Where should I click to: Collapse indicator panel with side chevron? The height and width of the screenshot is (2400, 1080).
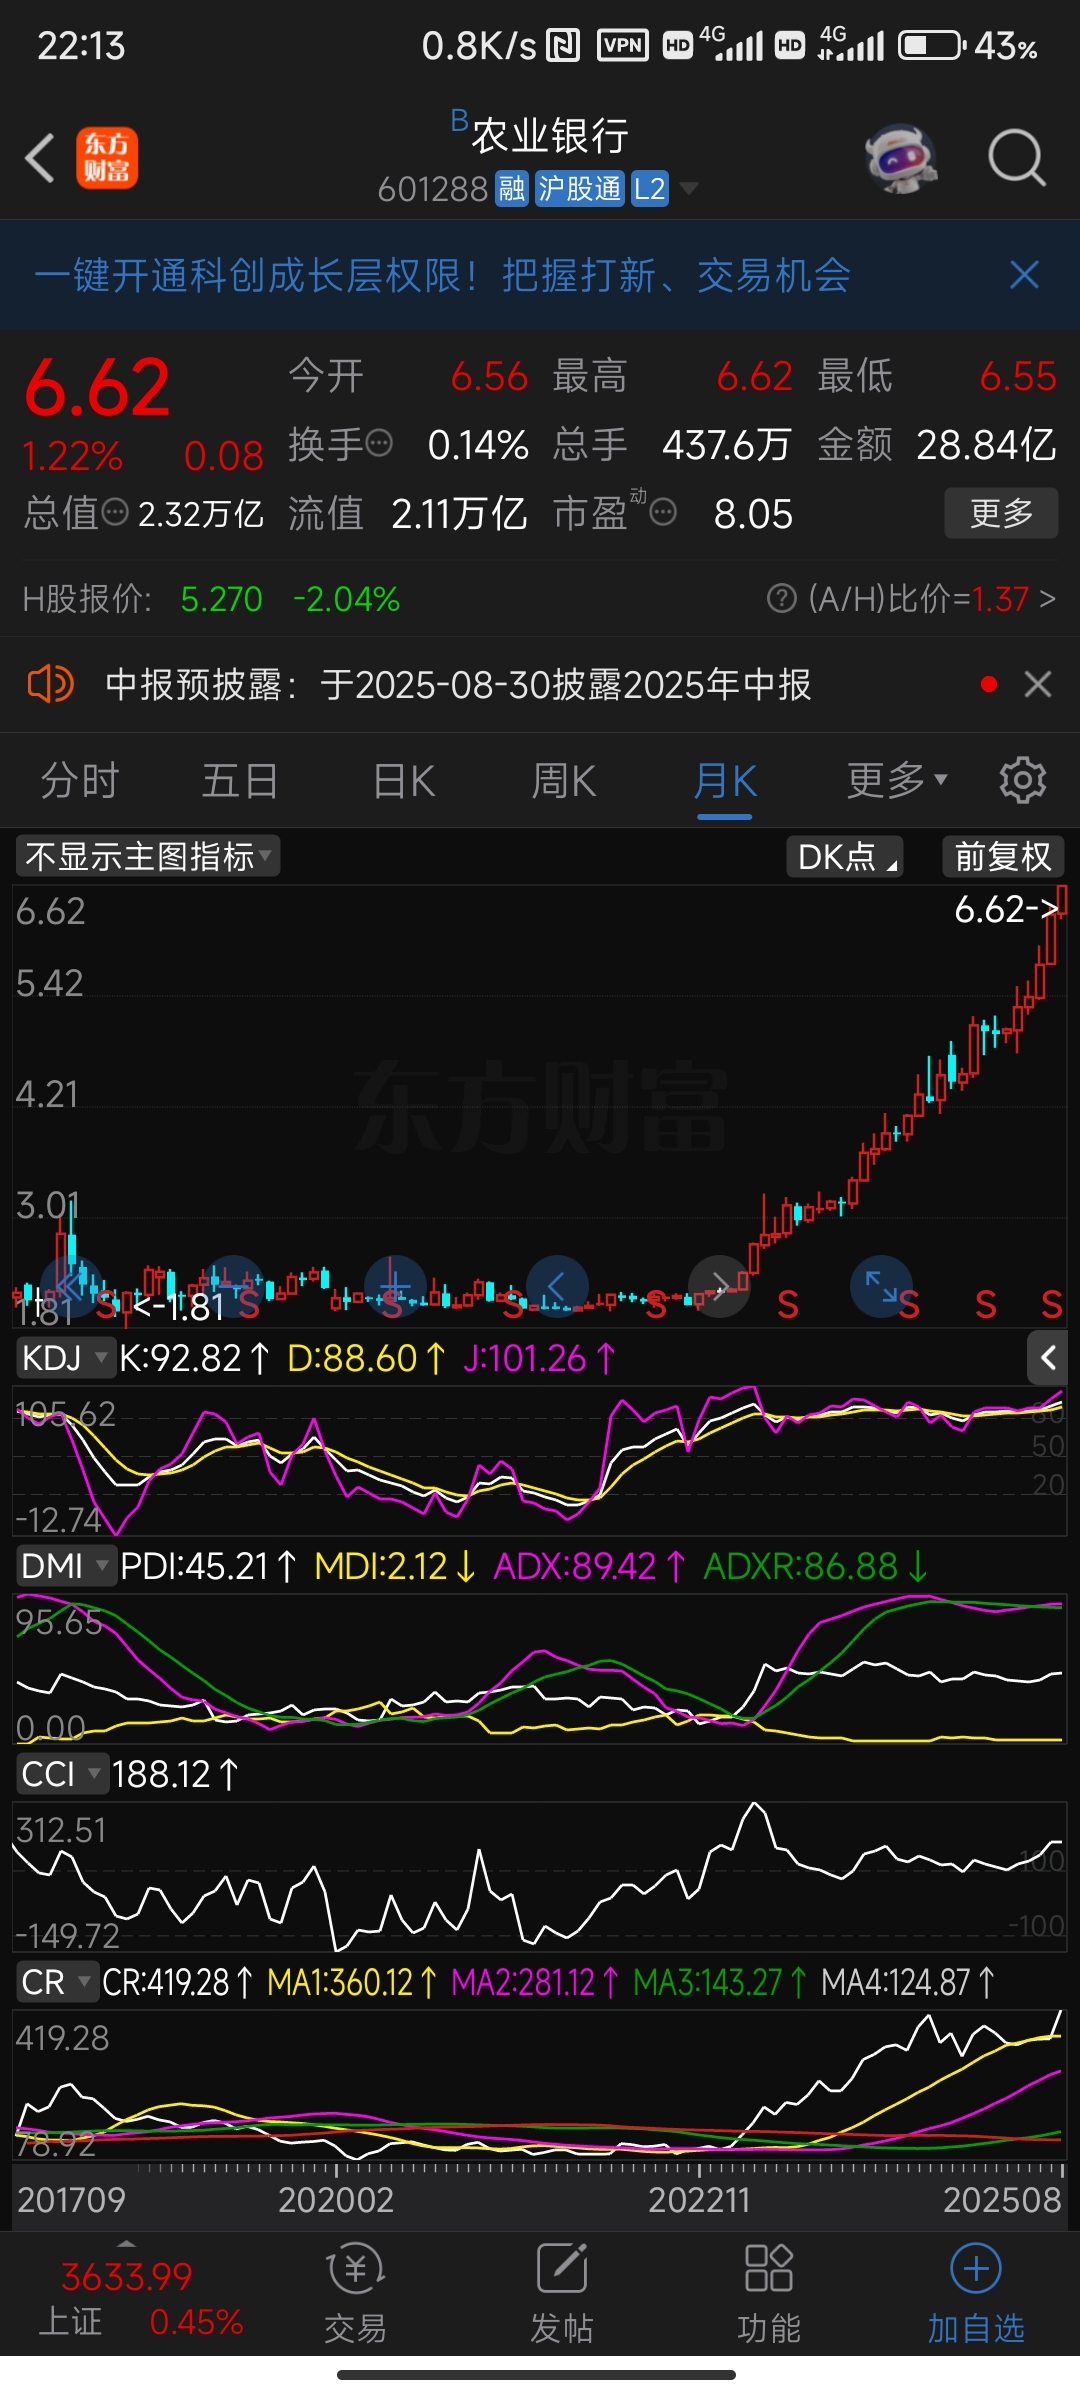[x=1047, y=1358]
